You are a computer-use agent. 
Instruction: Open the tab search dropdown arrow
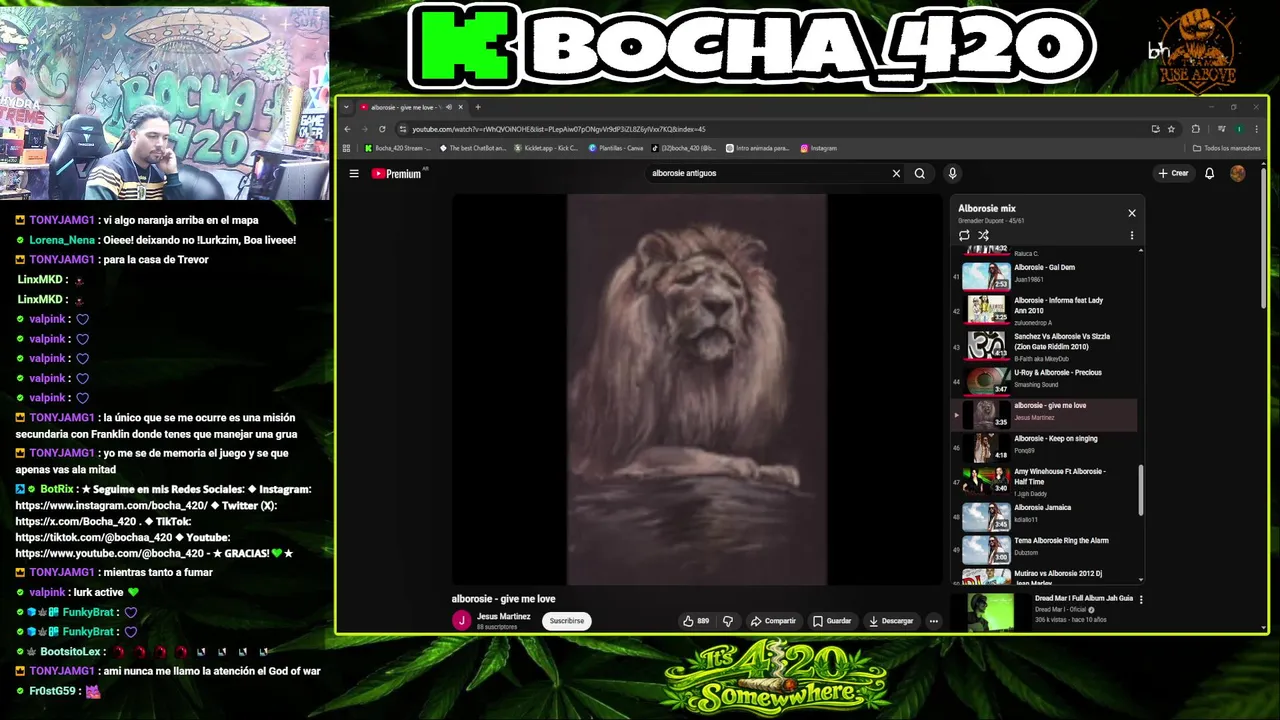point(346,107)
